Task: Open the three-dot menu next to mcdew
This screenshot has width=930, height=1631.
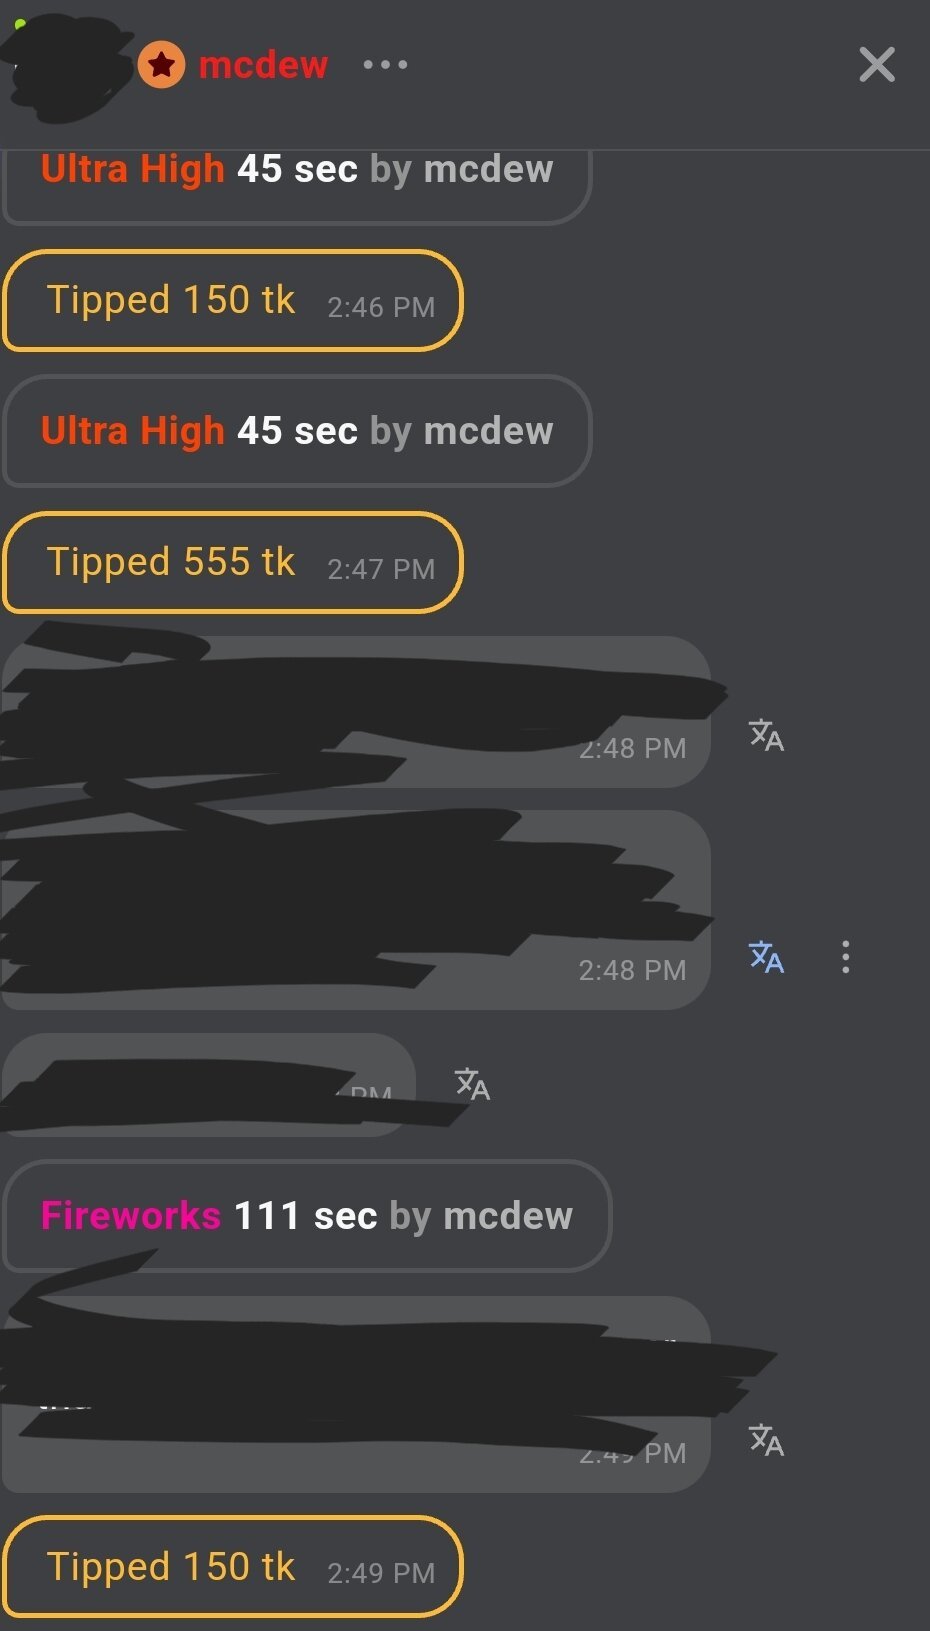Action: point(385,65)
